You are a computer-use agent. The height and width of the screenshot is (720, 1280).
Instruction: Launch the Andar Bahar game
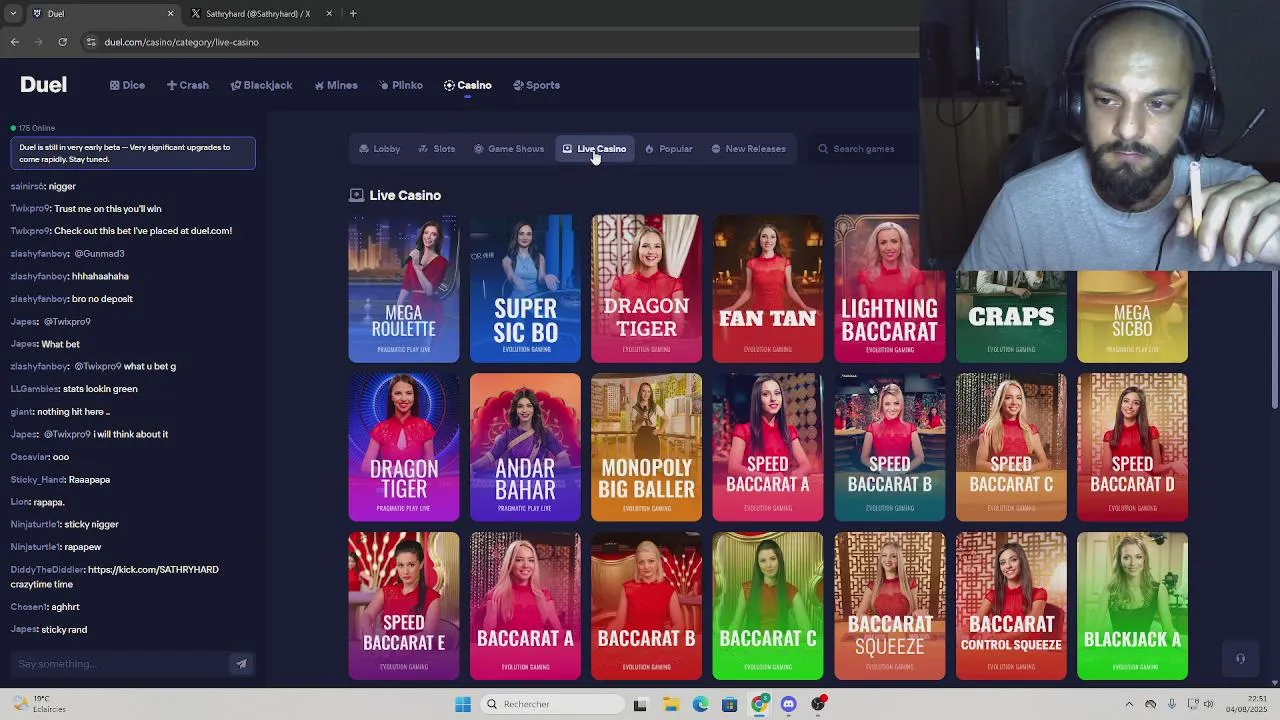(525, 447)
